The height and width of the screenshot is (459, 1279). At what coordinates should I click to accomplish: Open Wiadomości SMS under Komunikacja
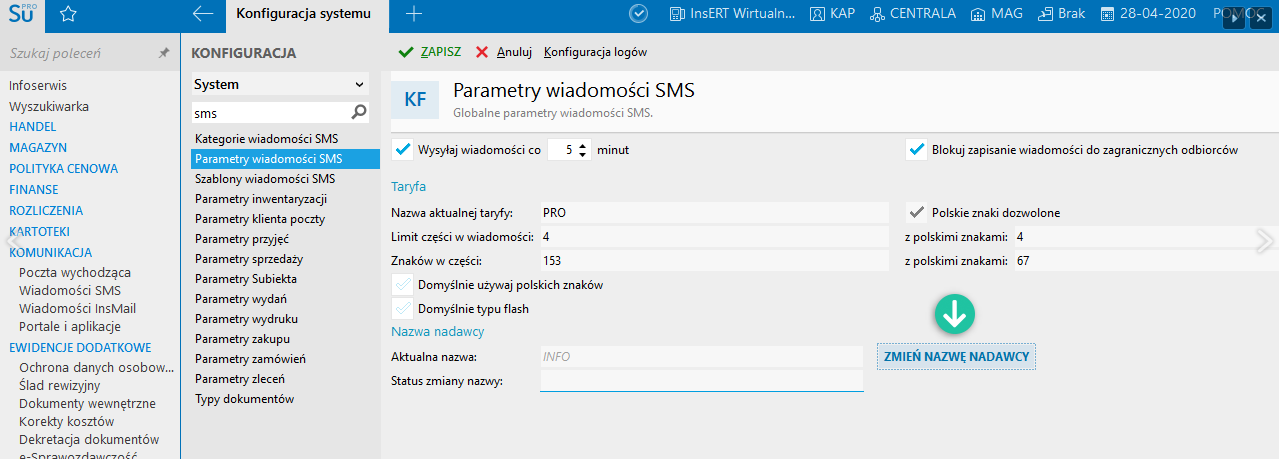click(x=70, y=290)
